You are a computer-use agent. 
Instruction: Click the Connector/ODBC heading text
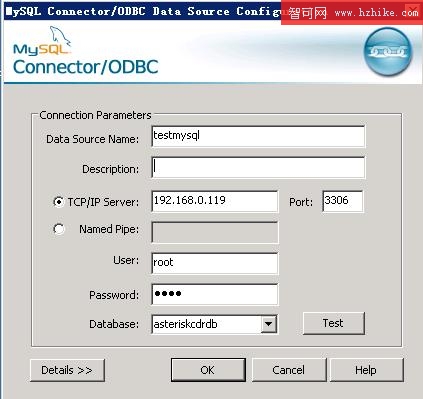tap(86, 67)
